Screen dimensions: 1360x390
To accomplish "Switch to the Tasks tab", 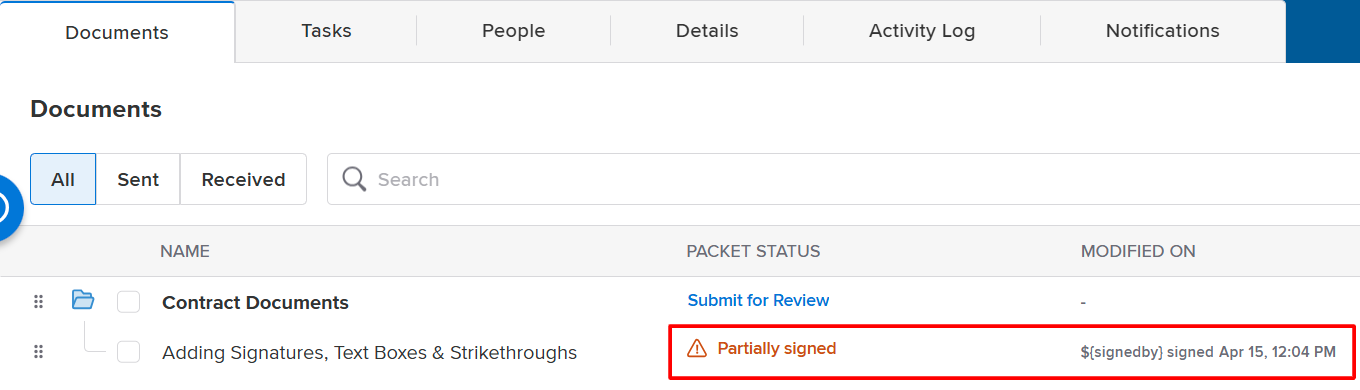I will pos(326,31).
